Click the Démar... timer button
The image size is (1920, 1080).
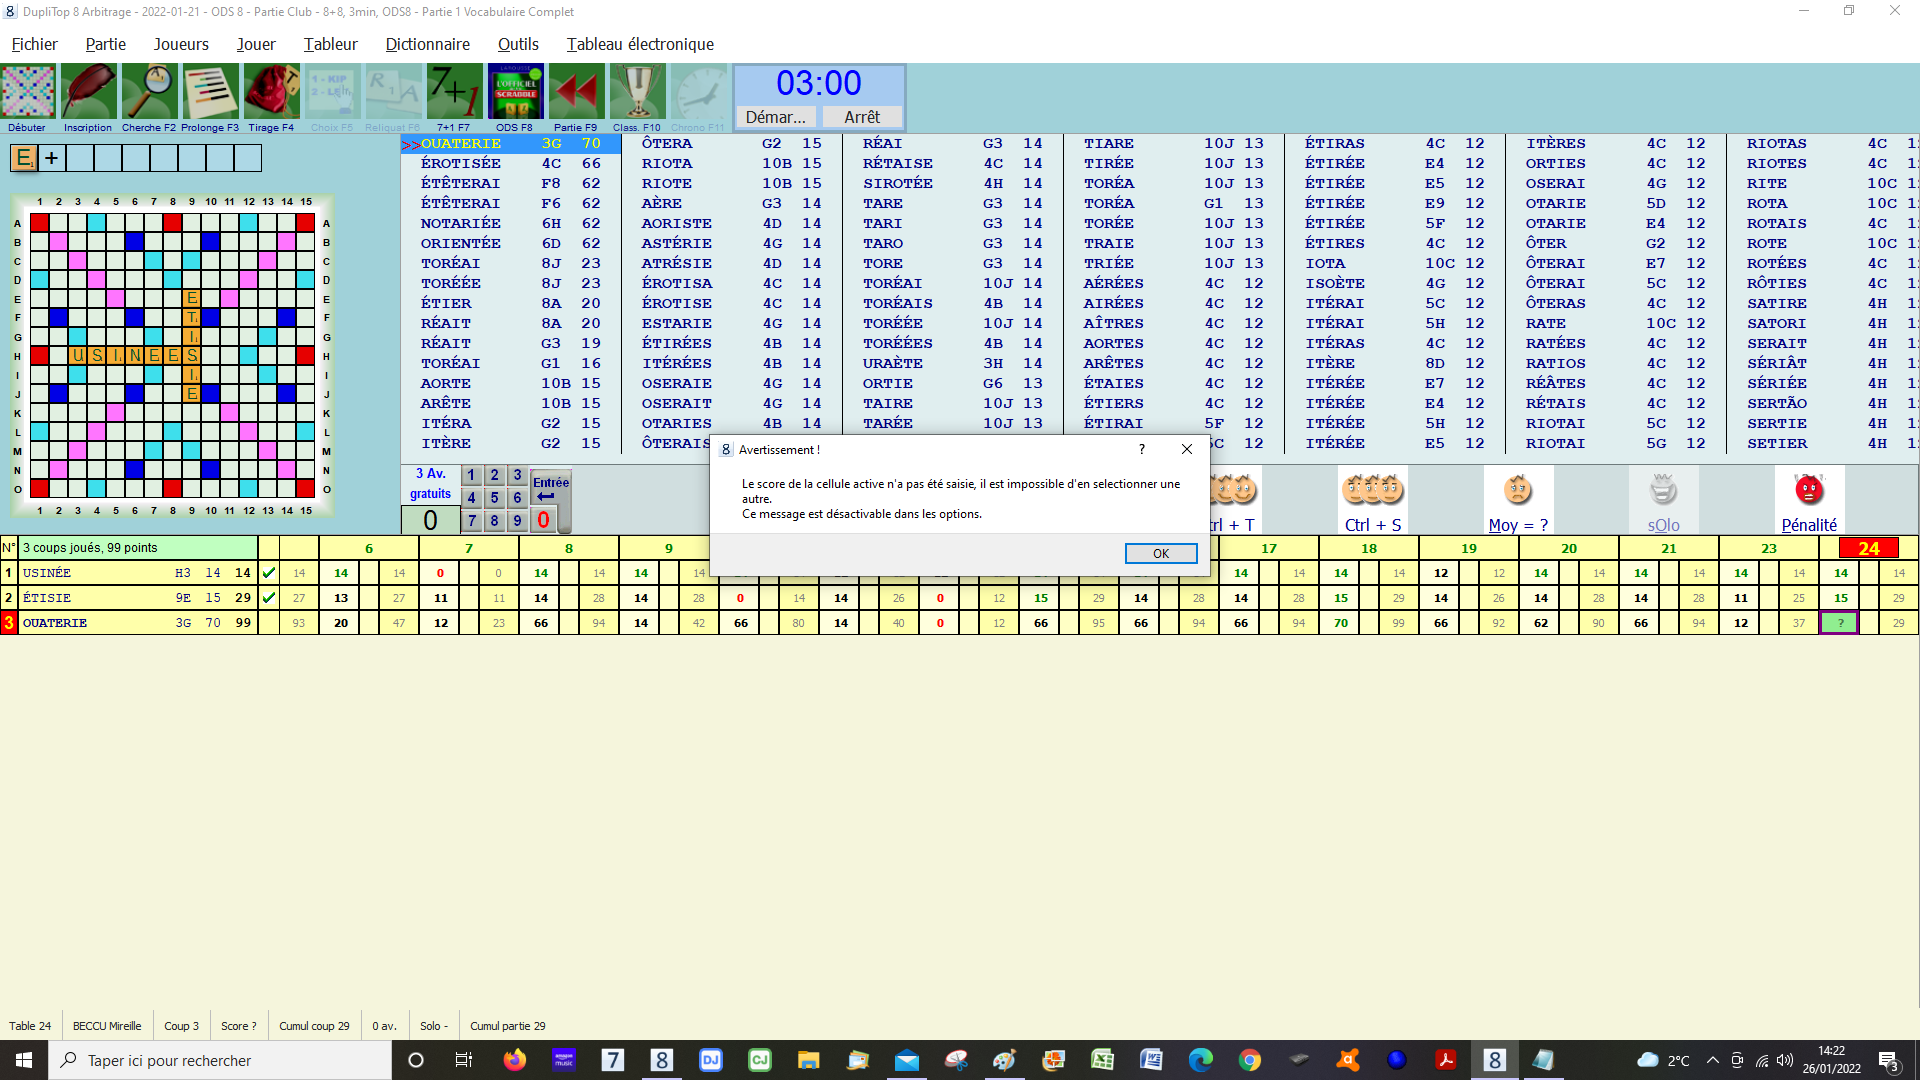(x=776, y=117)
